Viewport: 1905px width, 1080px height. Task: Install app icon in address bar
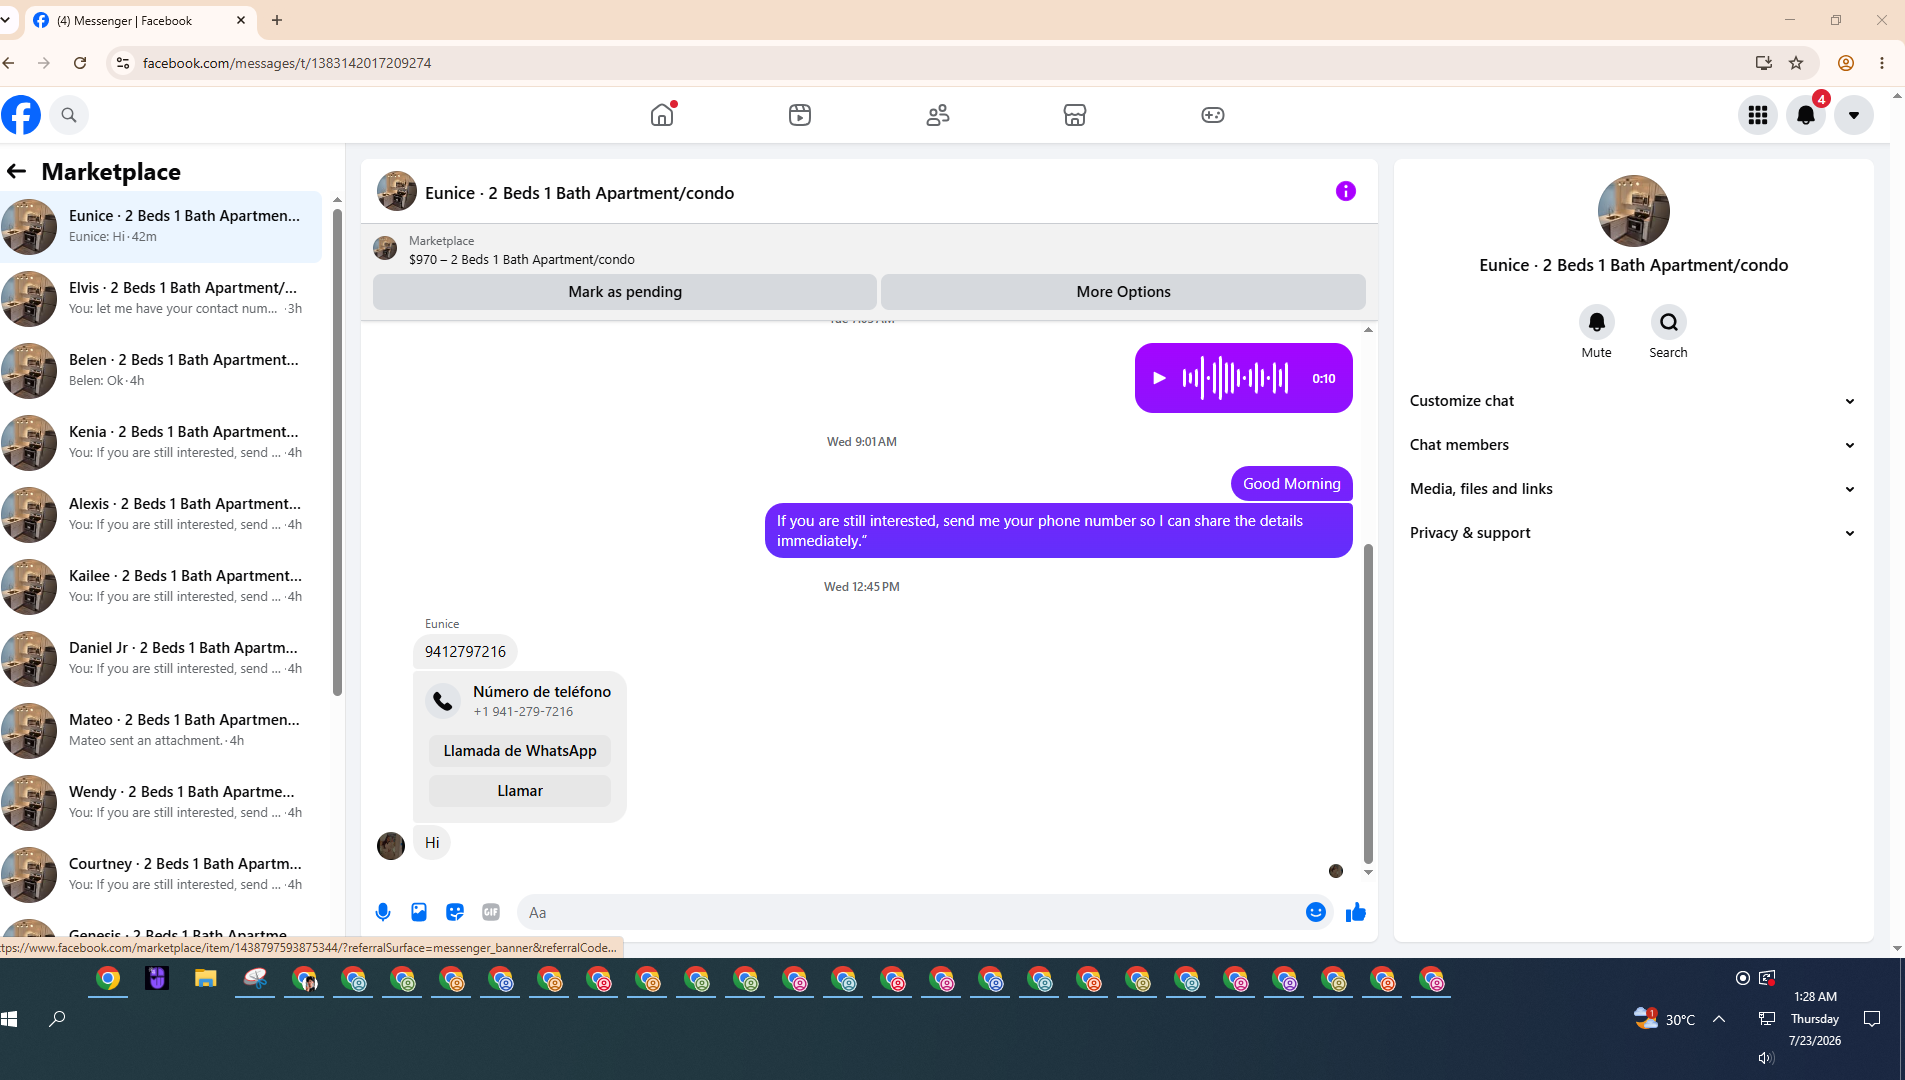pos(1763,63)
